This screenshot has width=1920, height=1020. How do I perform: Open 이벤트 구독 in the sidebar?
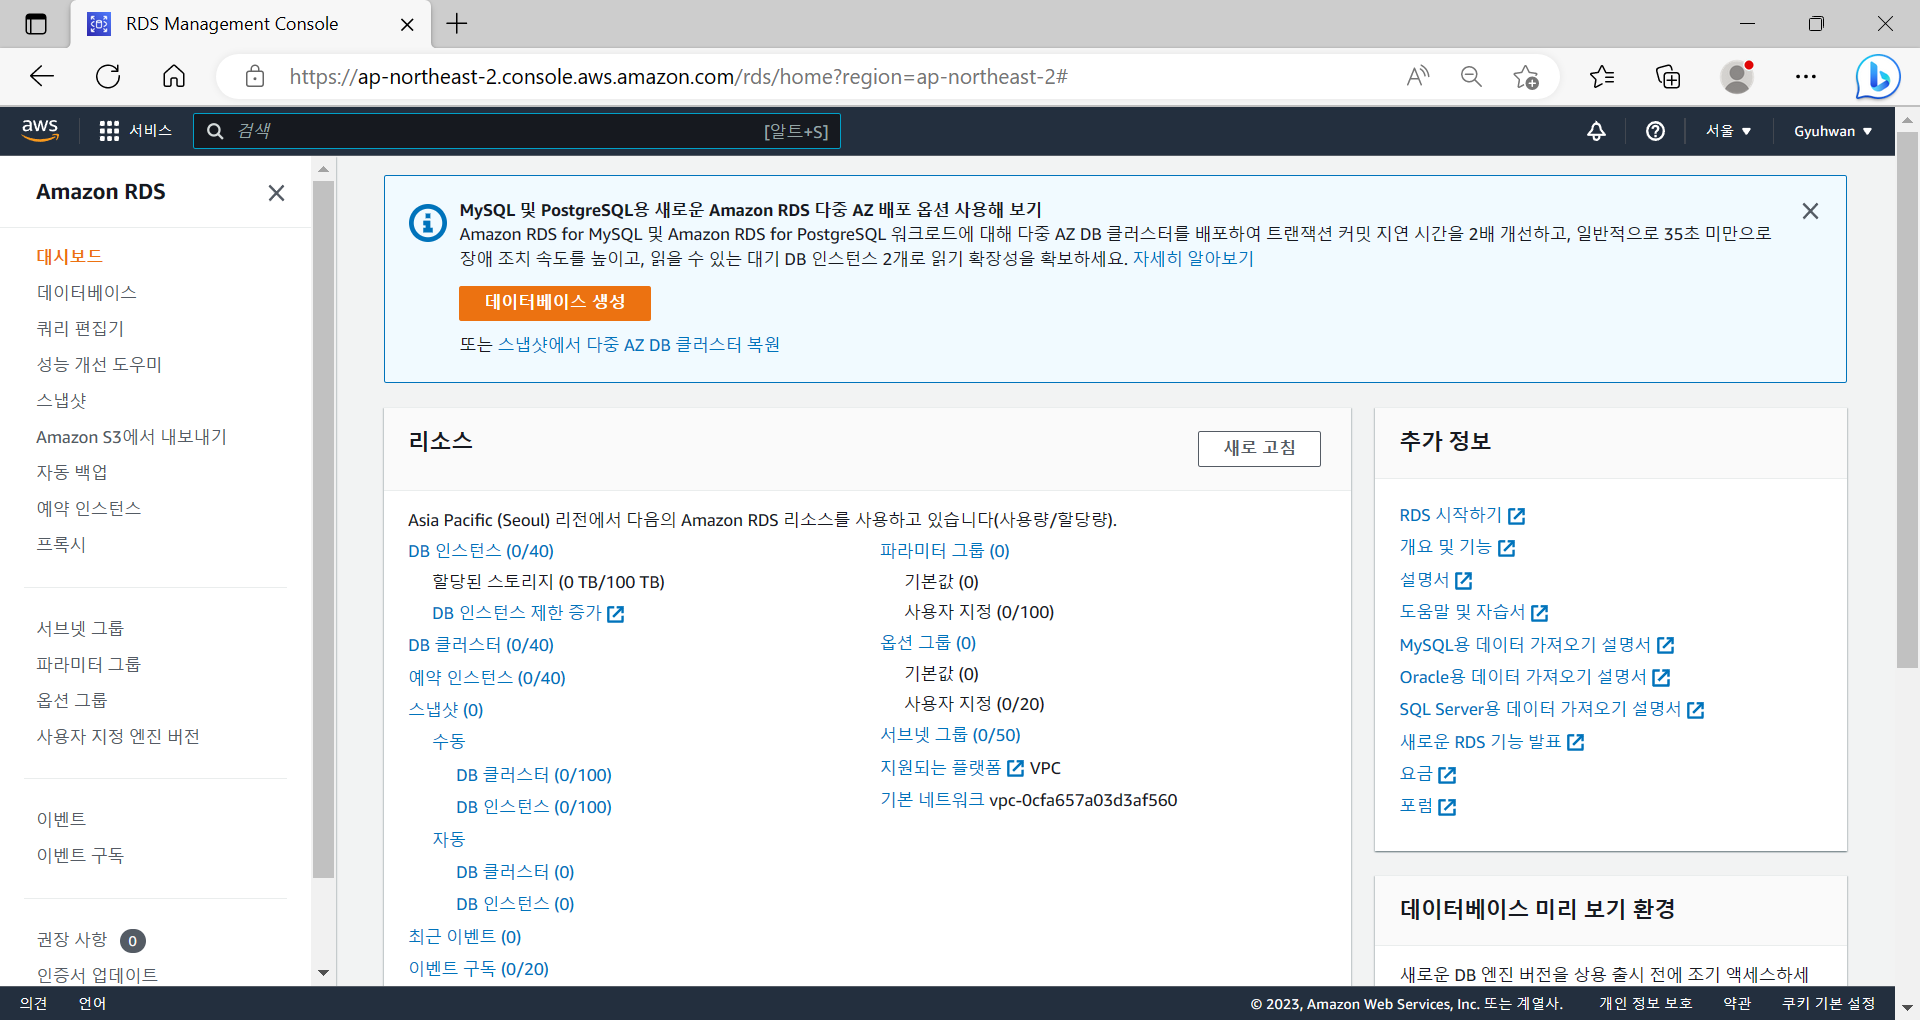80,856
